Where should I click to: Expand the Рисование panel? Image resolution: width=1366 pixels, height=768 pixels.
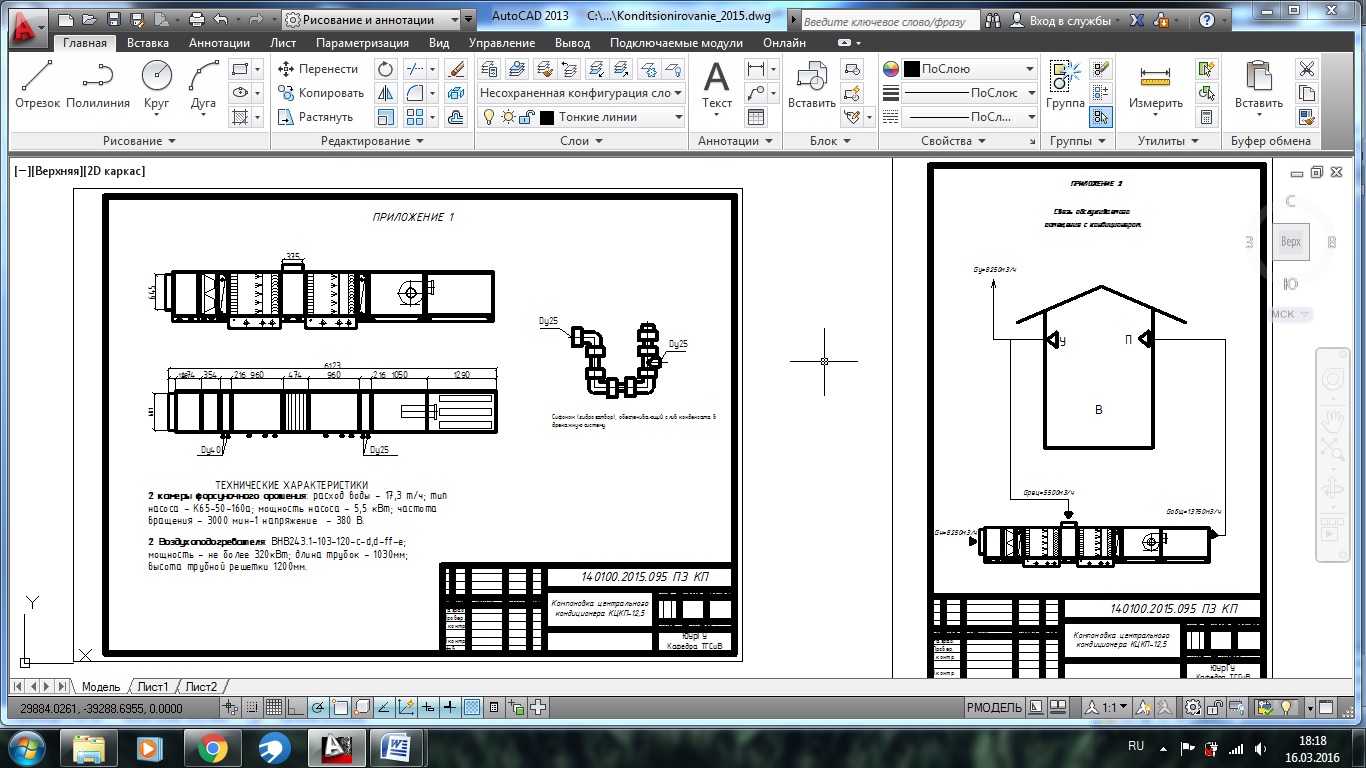[139, 141]
